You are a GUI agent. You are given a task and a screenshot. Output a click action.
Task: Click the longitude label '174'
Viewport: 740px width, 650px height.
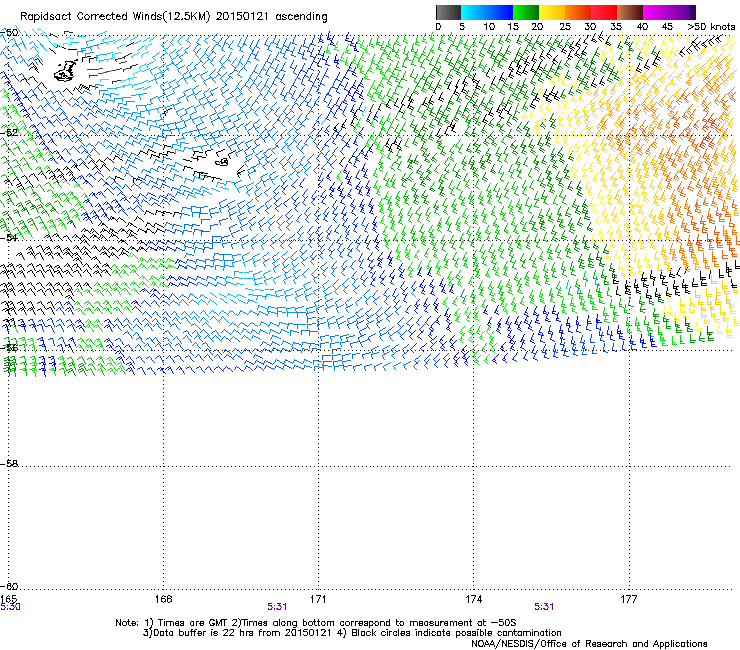[473, 599]
